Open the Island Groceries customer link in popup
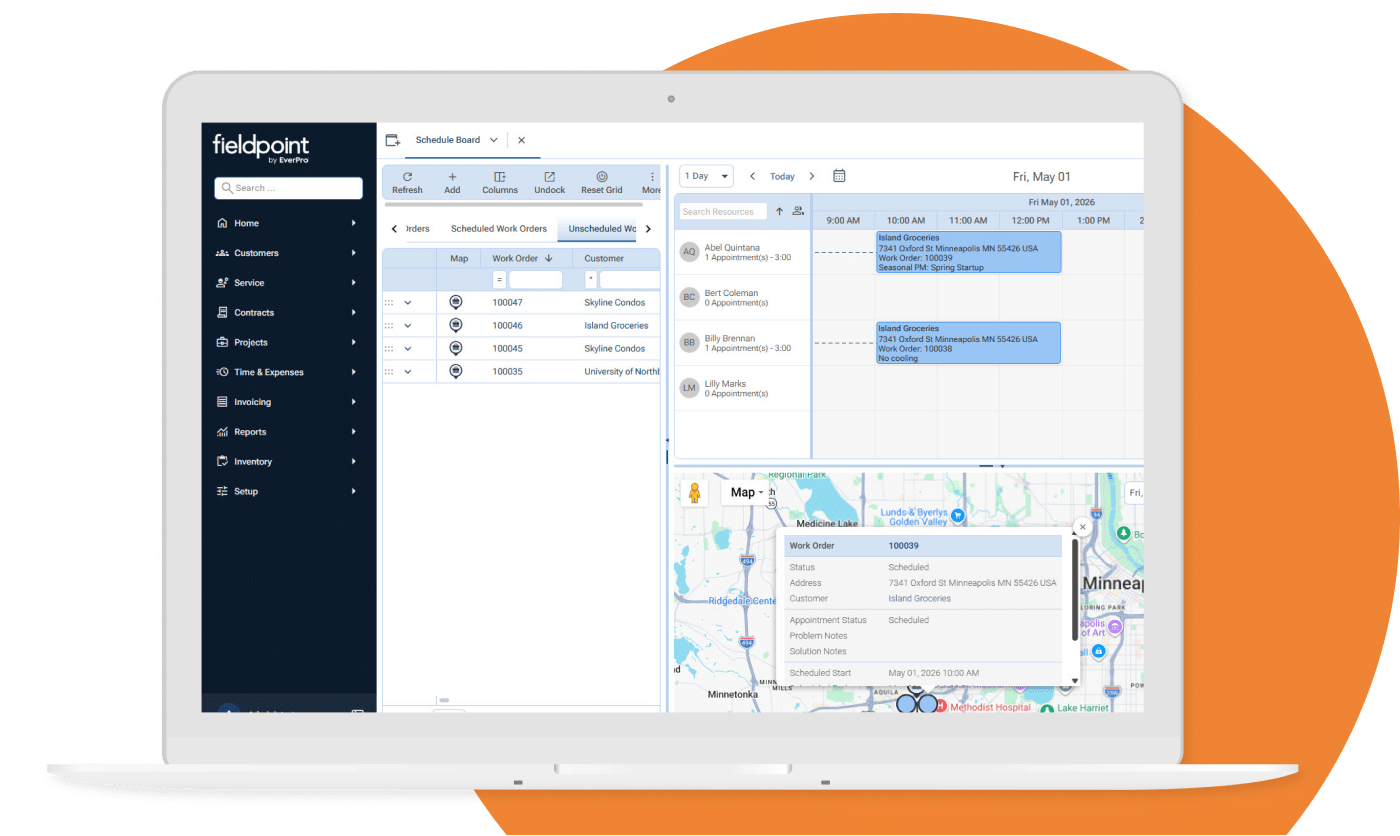The height and width of the screenshot is (836, 1400). (920, 599)
